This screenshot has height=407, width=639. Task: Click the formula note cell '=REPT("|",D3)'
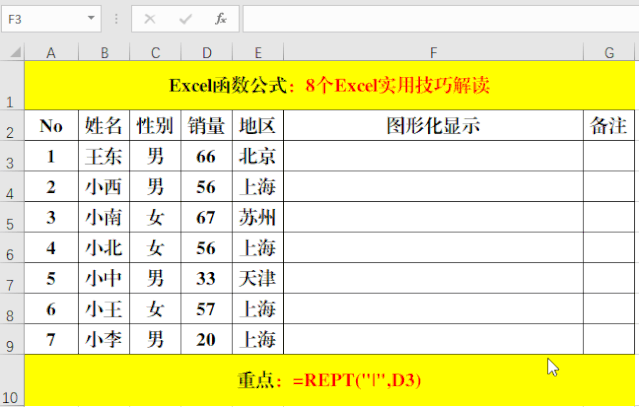click(x=329, y=381)
